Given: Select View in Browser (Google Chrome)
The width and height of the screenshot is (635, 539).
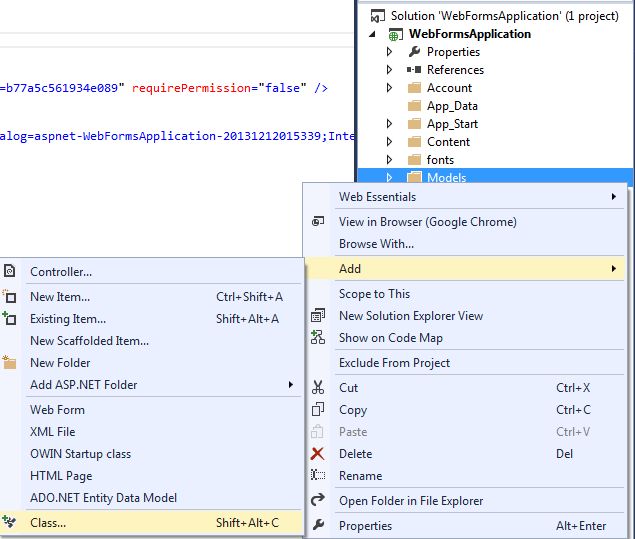Looking at the screenshot, I should [465, 222].
